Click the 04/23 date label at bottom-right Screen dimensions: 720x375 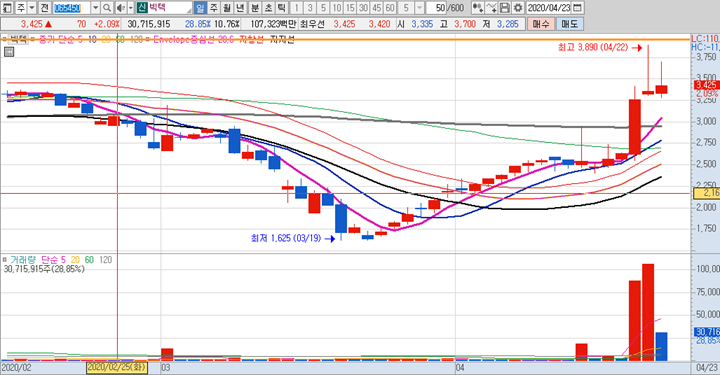pos(707,368)
